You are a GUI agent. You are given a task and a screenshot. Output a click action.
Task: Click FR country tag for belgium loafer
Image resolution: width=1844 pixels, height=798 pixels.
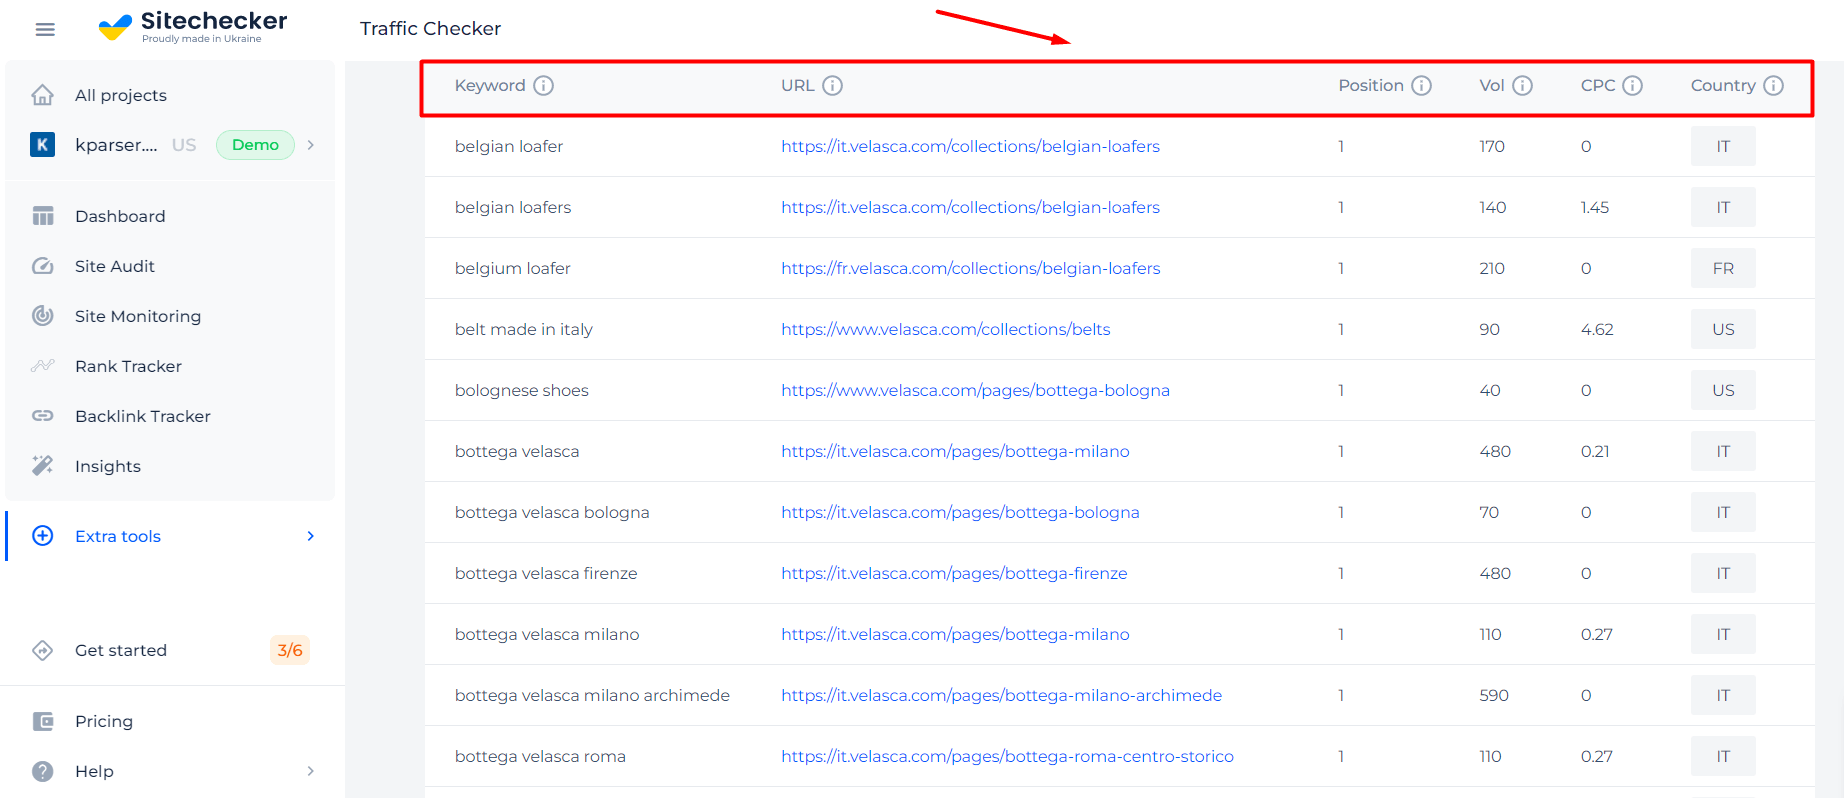pyautogui.click(x=1723, y=268)
